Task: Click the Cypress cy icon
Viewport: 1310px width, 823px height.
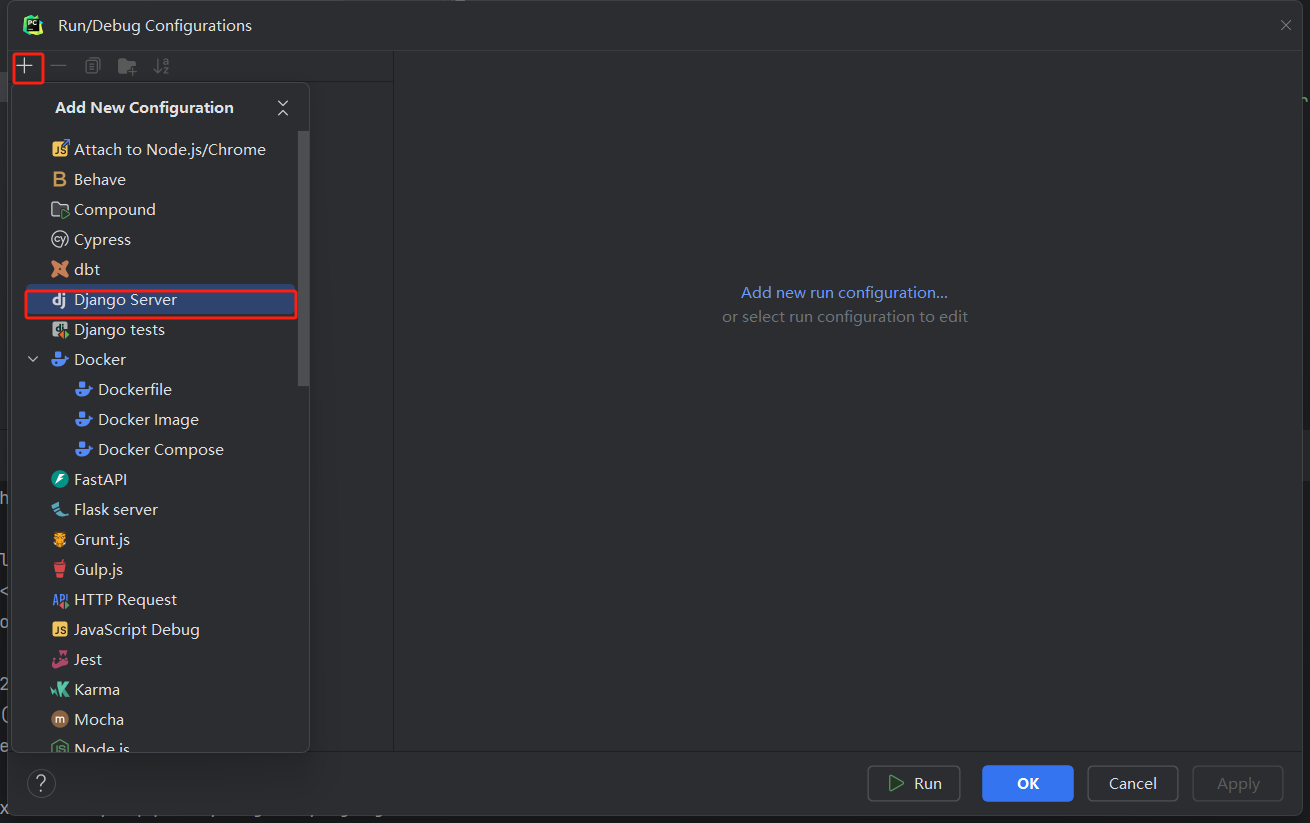Action: click(60, 239)
